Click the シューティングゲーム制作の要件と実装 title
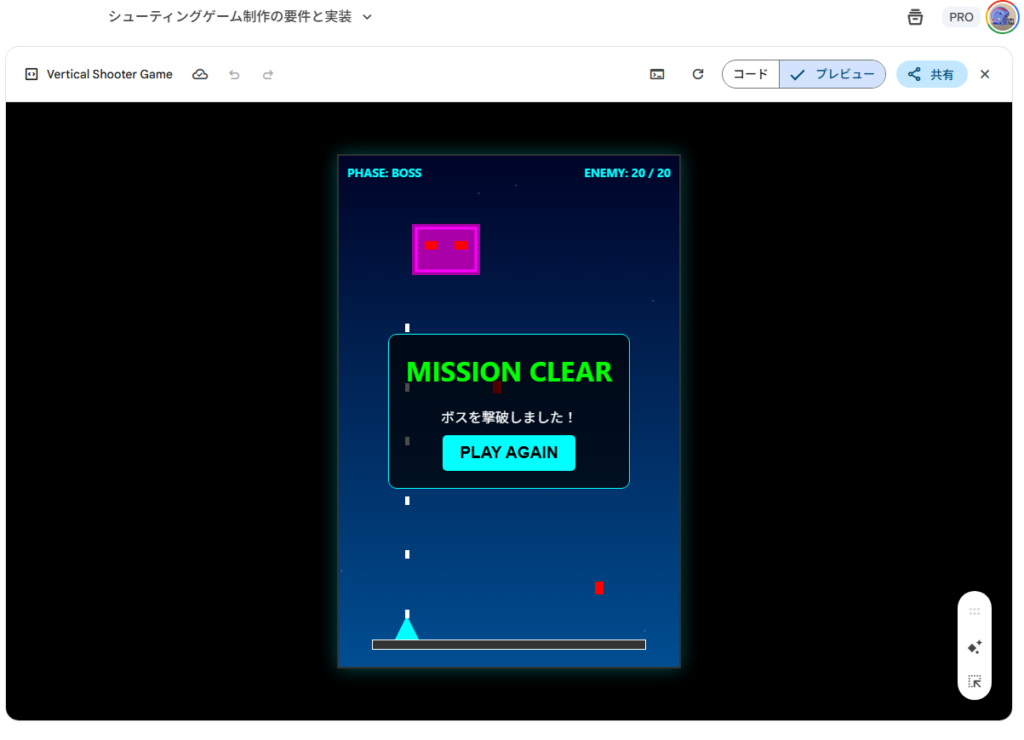This screenshot has width=1024, height=740. (230, 17)
